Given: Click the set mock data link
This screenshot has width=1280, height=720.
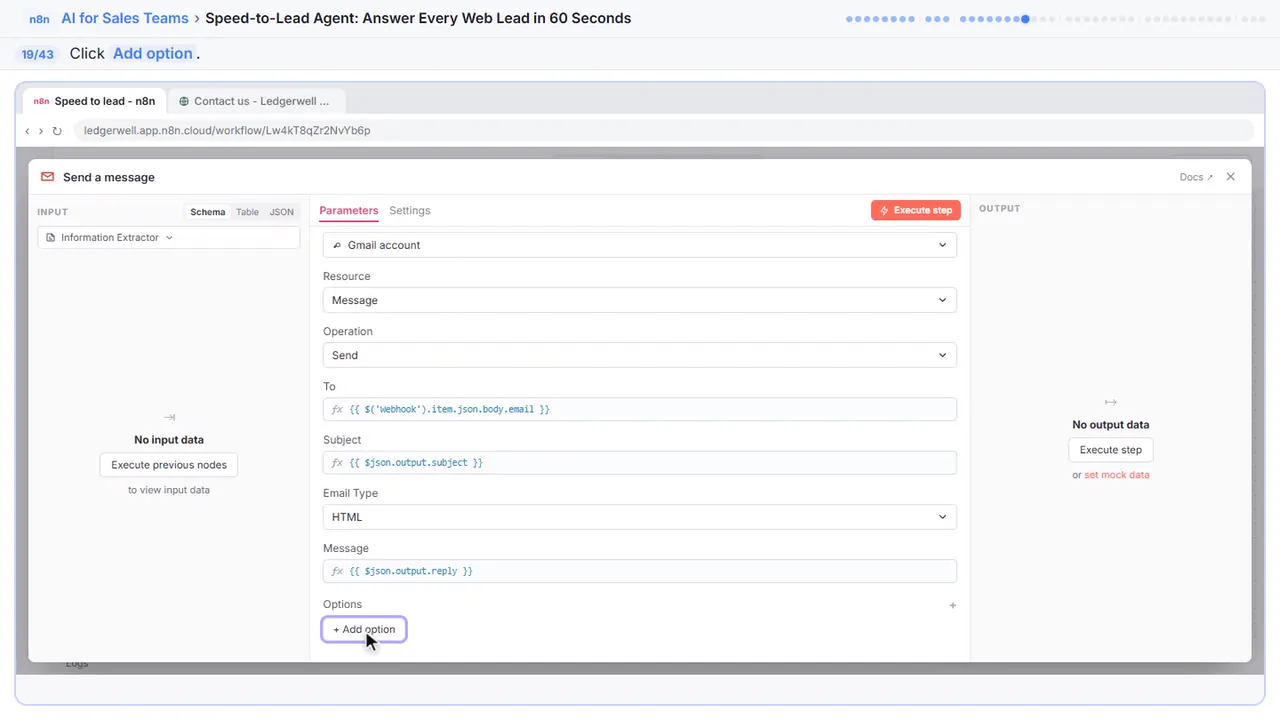Looking at the screenshot, I should point(1117,475).
